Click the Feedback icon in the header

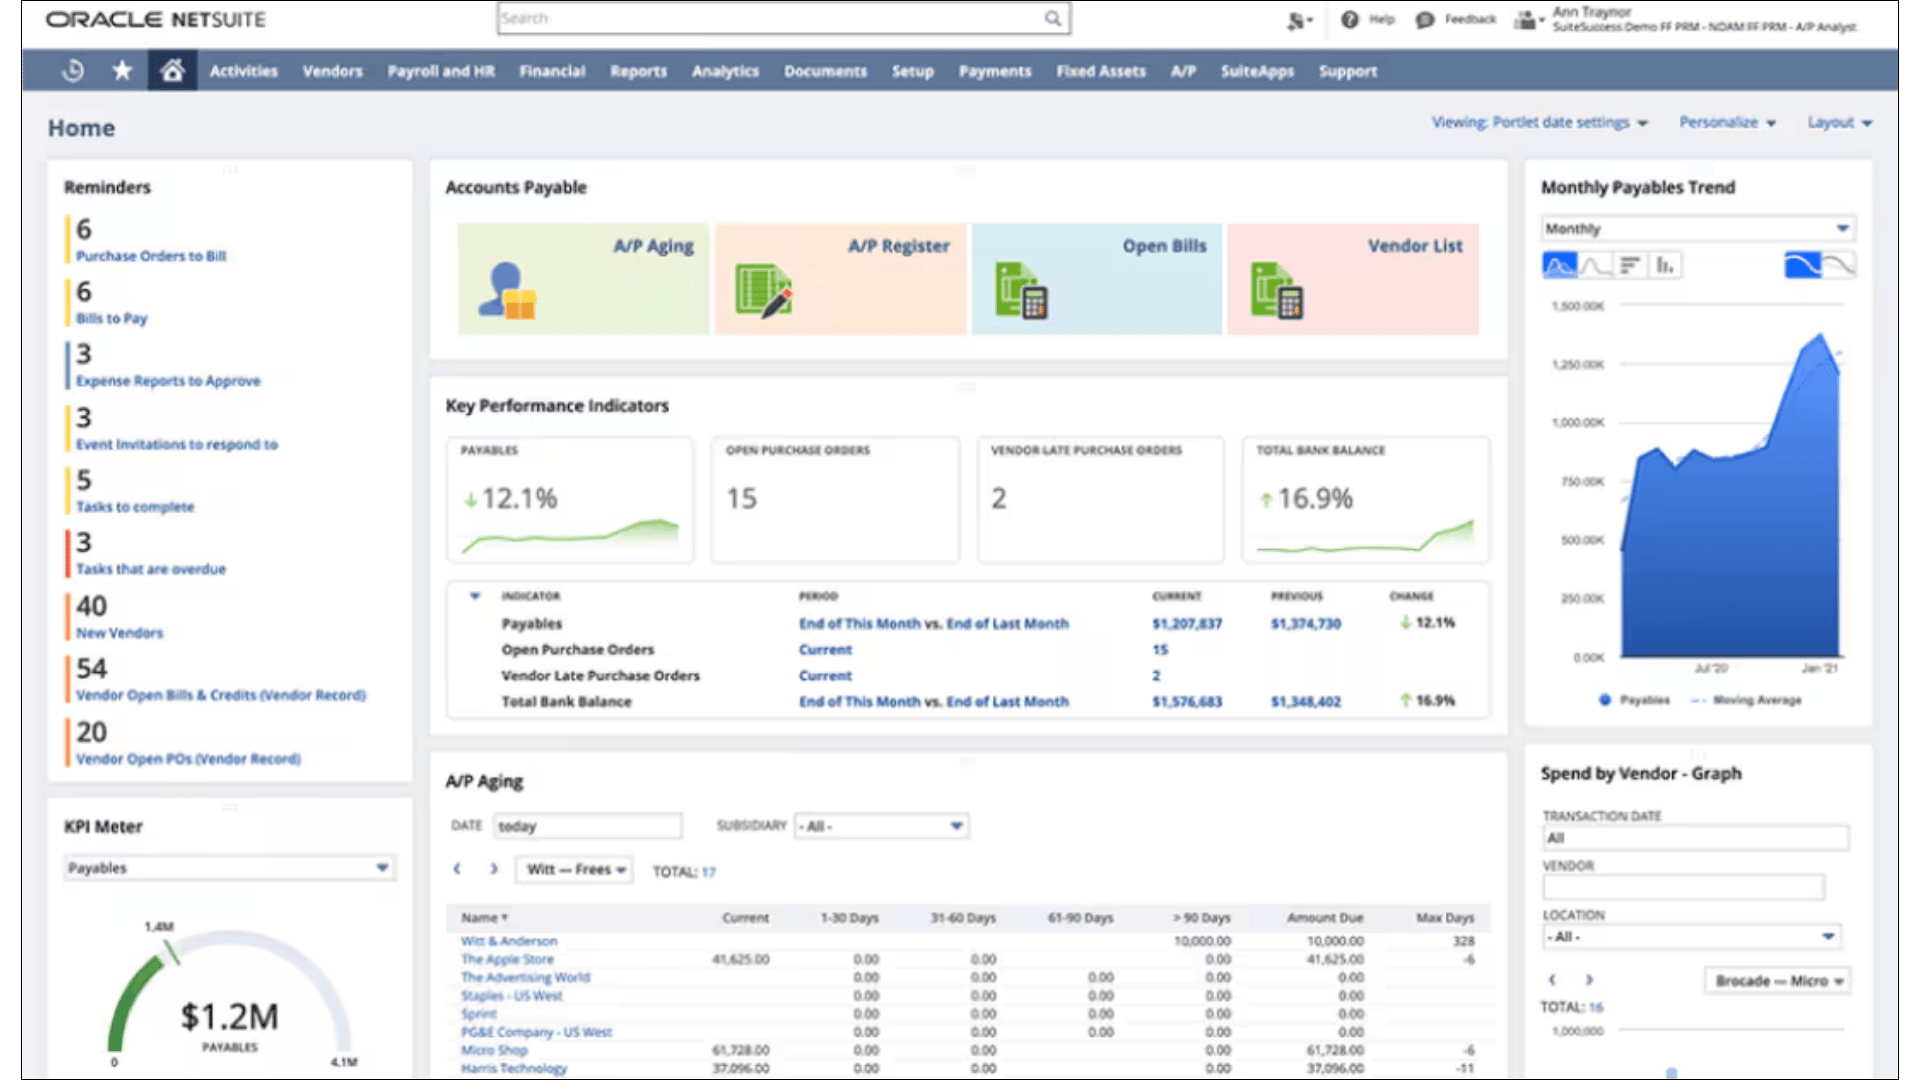pos(1424,19)
